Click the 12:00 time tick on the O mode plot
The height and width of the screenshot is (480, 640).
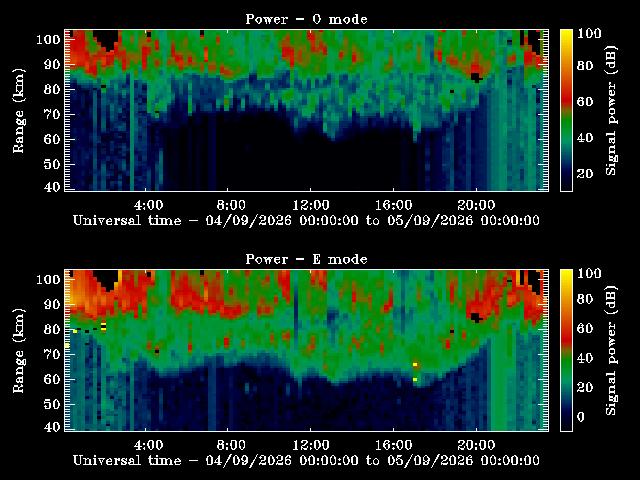[311, 204]
